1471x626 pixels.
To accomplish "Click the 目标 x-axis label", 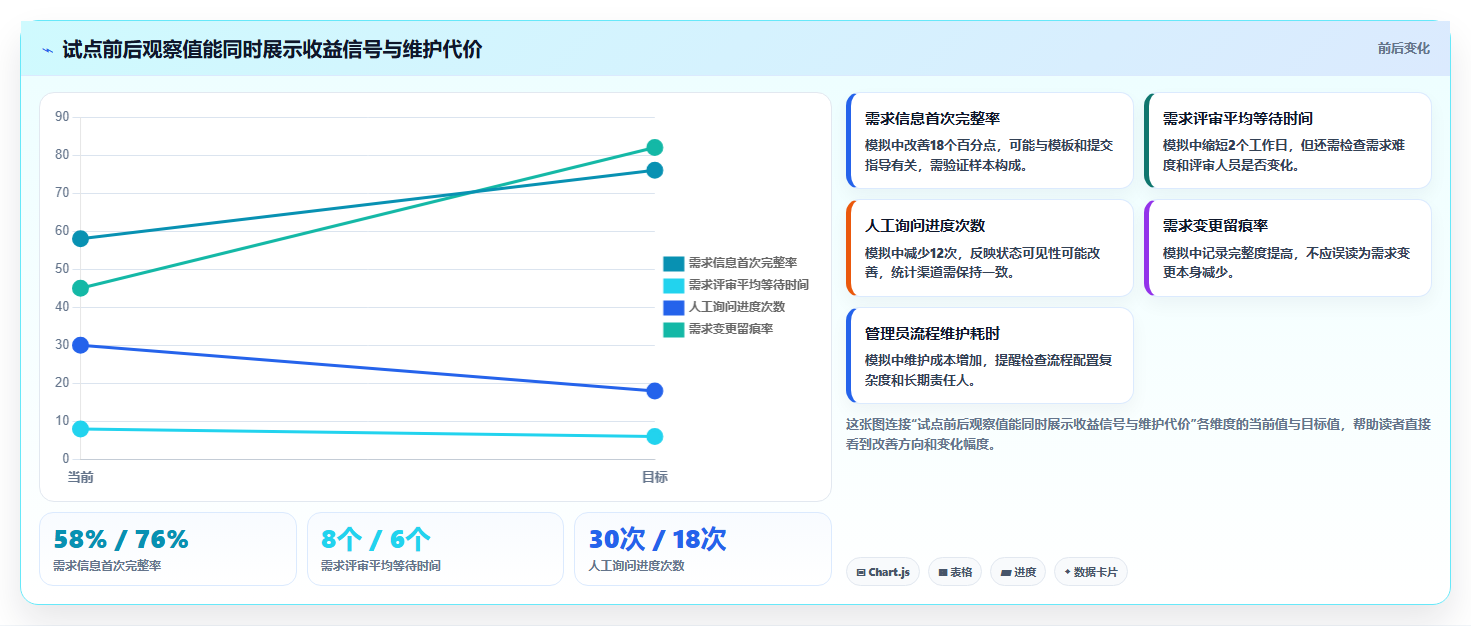I will [x=655, y=477].
